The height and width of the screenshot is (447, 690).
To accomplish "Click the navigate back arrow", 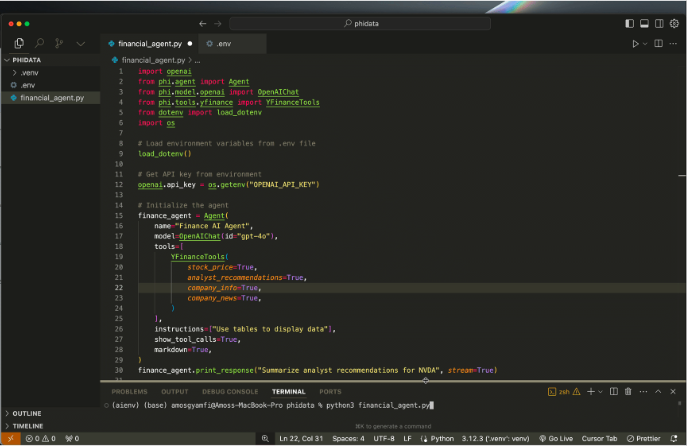I will pyautogui.click(x=203, y=22).
